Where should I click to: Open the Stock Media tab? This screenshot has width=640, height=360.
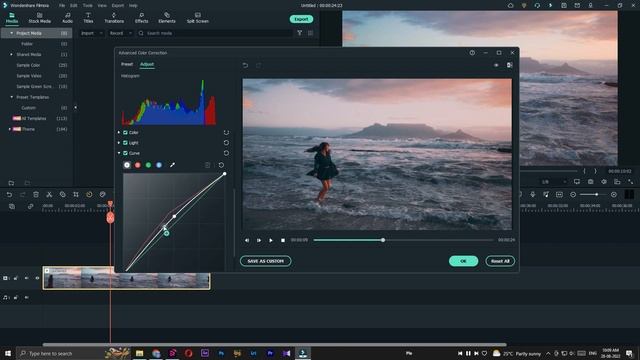click(40, 18)
